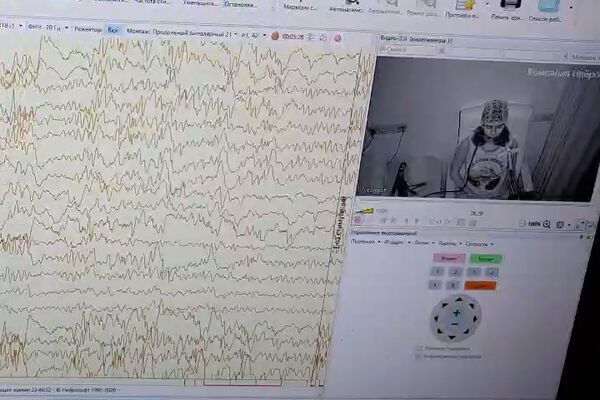Viewport: 600px width, 400px height.
Task: Click the search field in the video window
Action: tap(408, 50)
